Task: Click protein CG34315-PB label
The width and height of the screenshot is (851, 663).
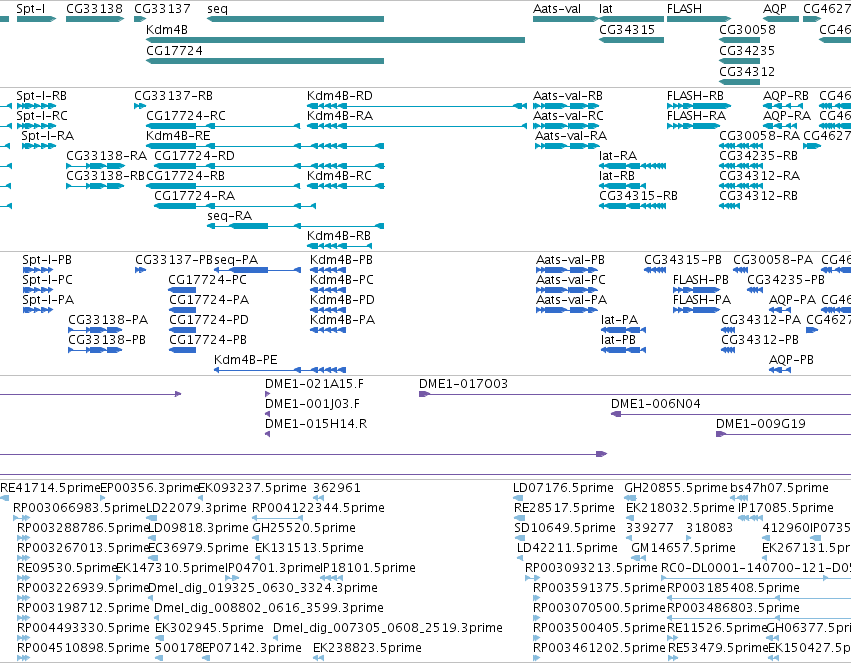Action: point(683,260)
